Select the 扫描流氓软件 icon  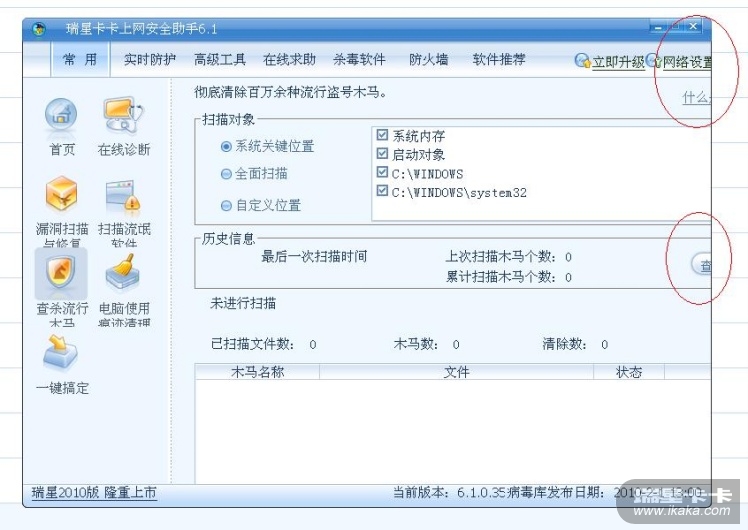click(x=123, y=196)
